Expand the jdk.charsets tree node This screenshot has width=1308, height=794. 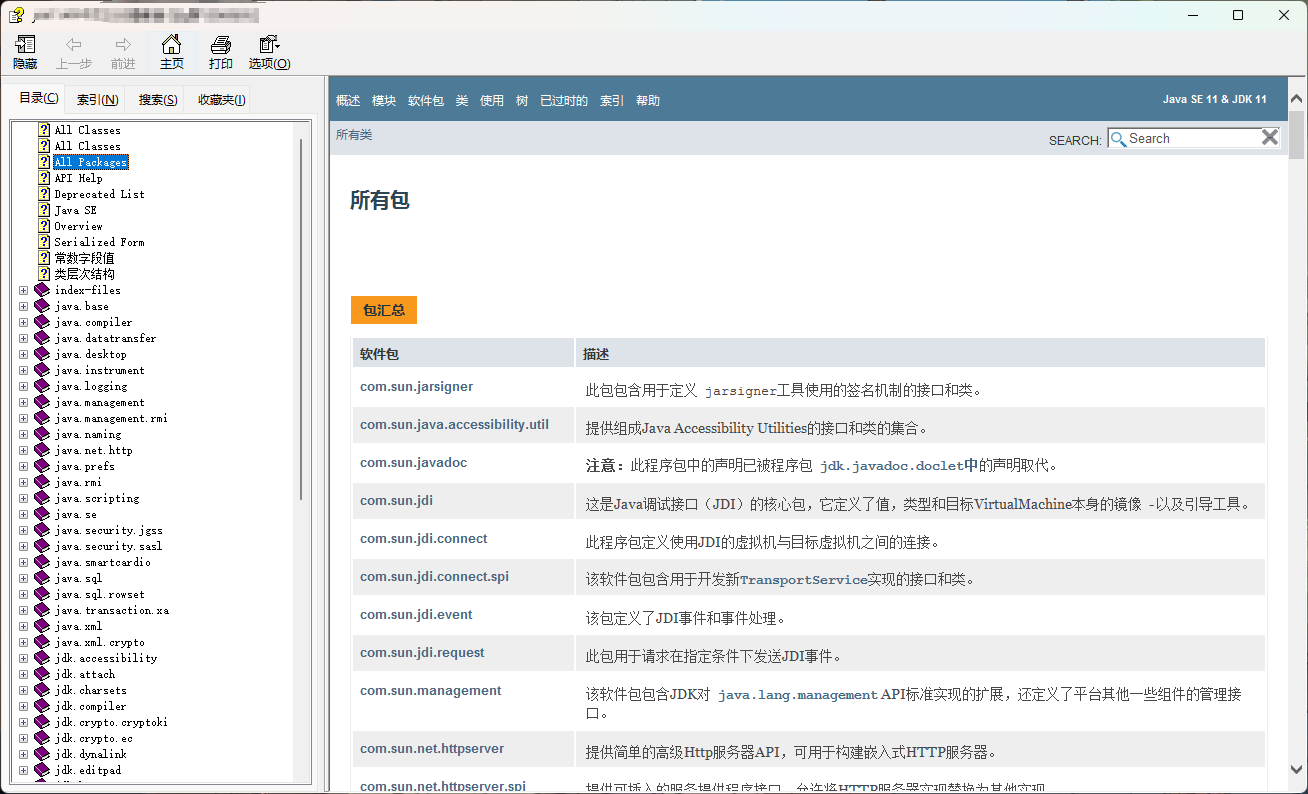pos(23,690)
